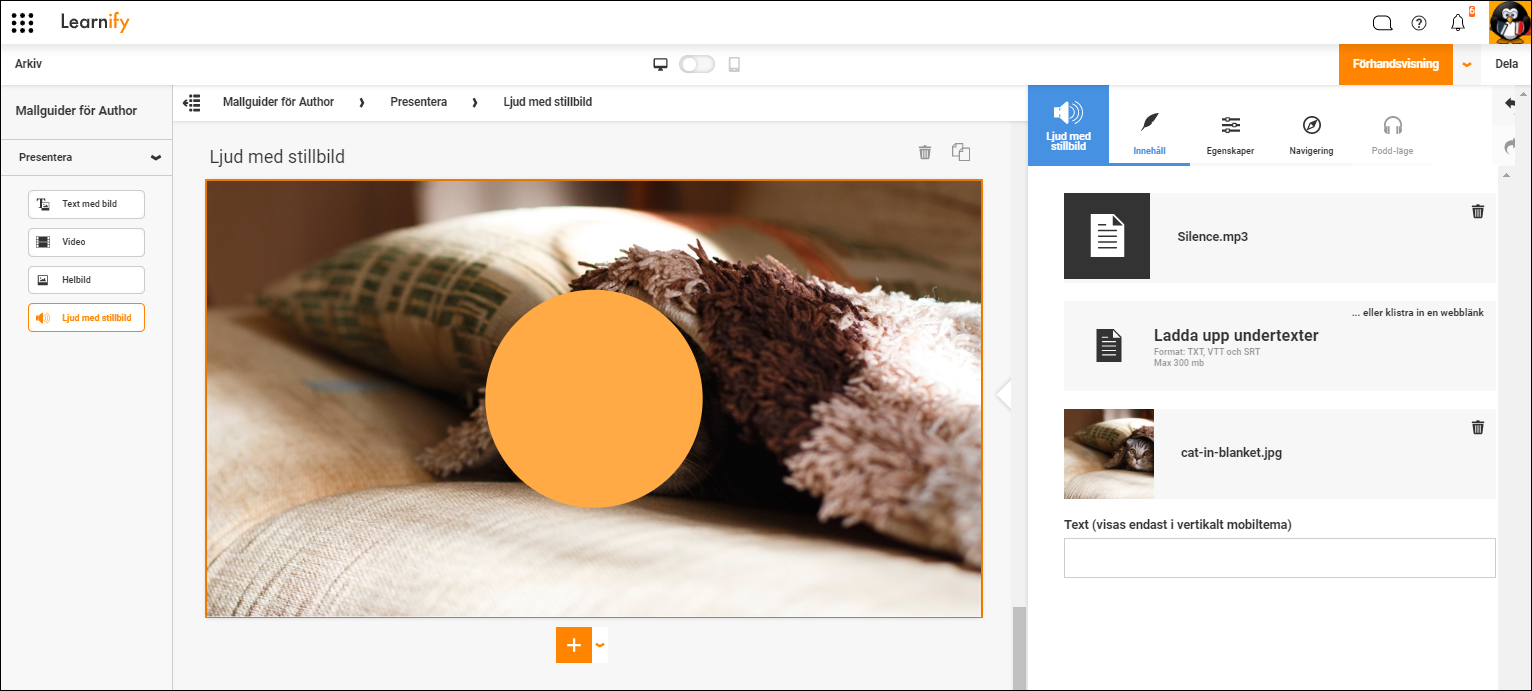Open the cat-in-blanket.jpg thumbnail
This screenshot has height=691, width=1532.
(1109, 454)
